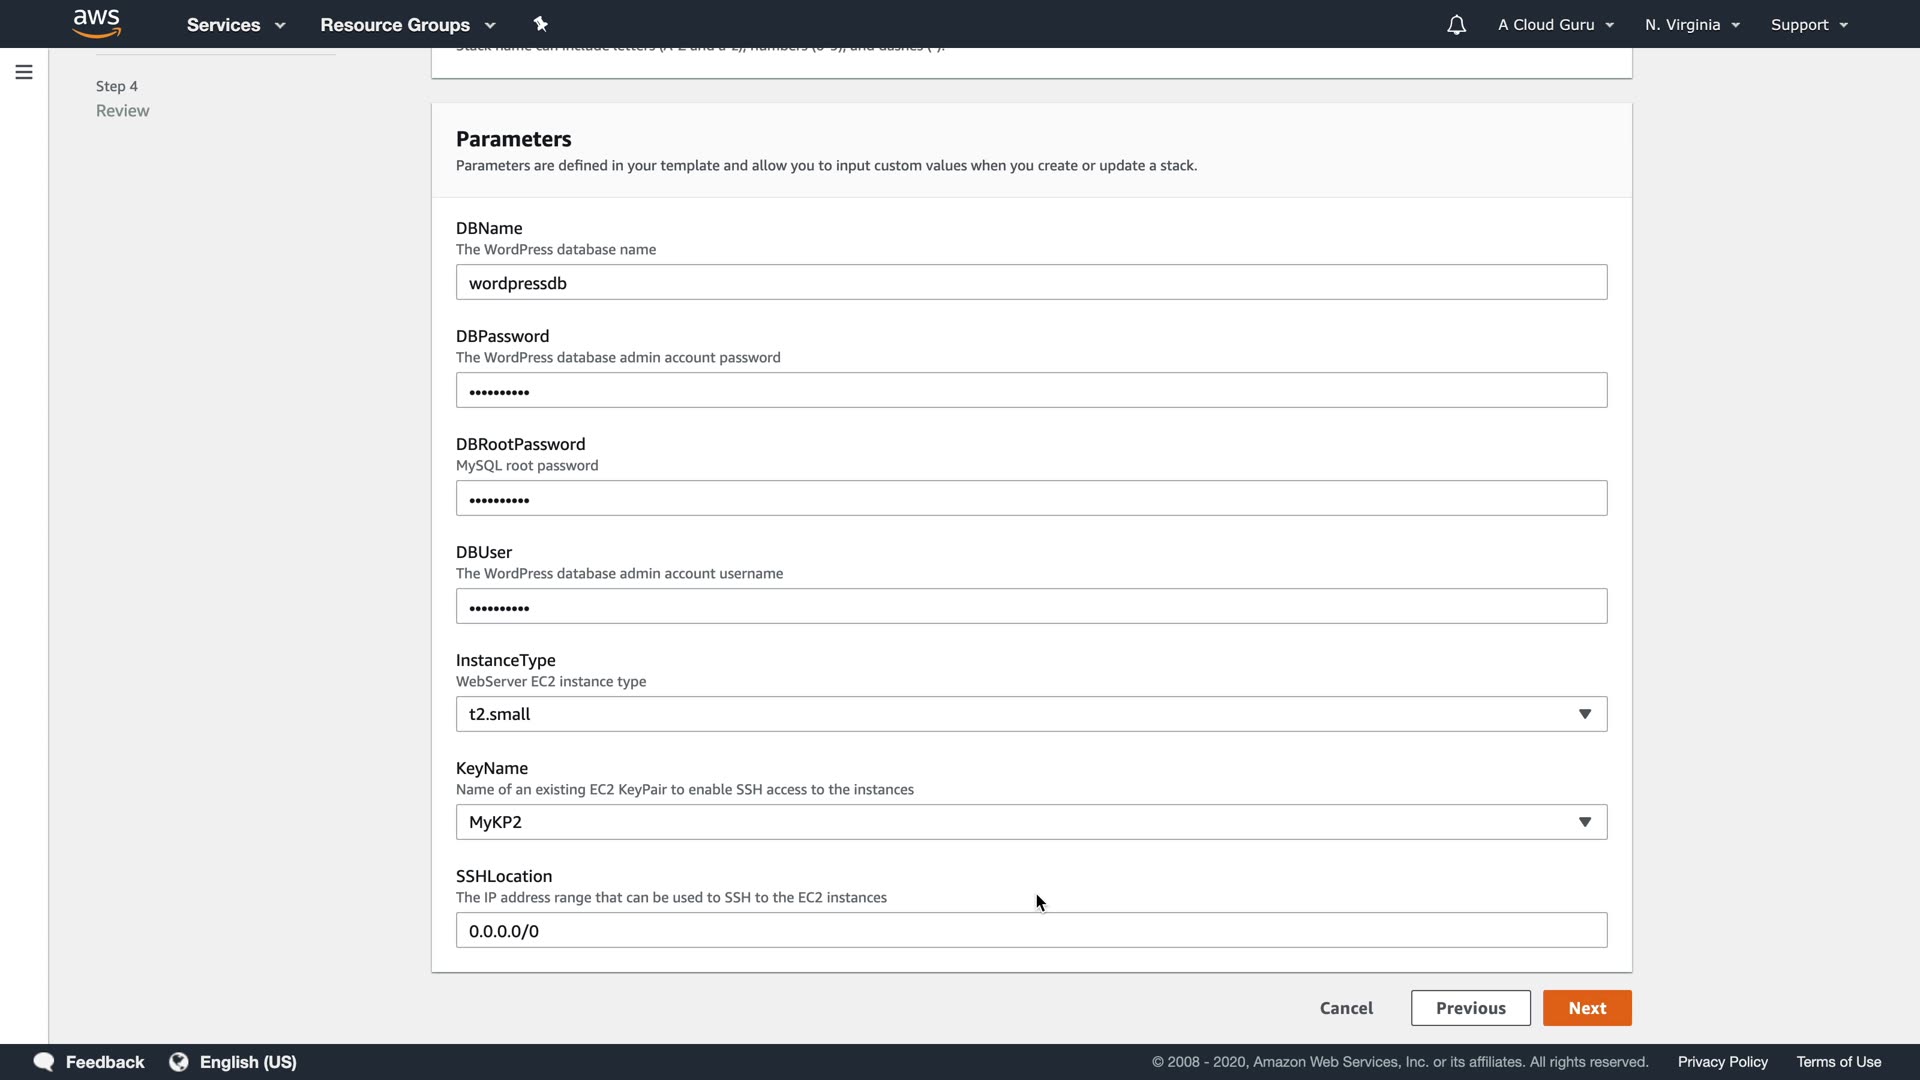Click the globe language icon
This screenshot has width=1920, height=1080.
[x=179, y=1062]
